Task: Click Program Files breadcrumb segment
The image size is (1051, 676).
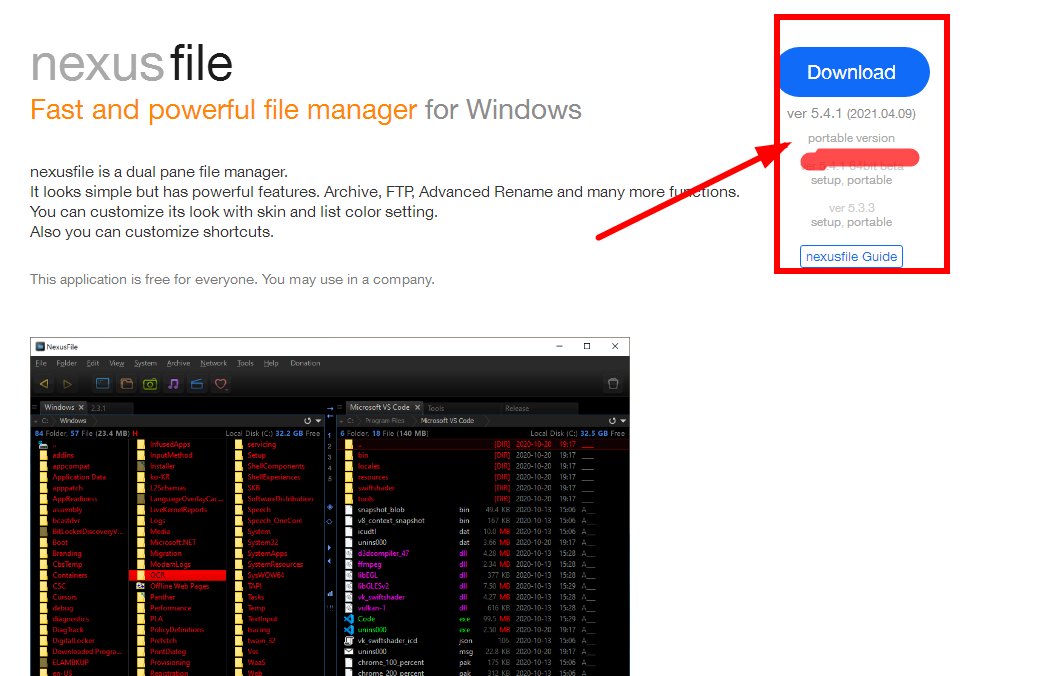Action: (x=385, y=421)
